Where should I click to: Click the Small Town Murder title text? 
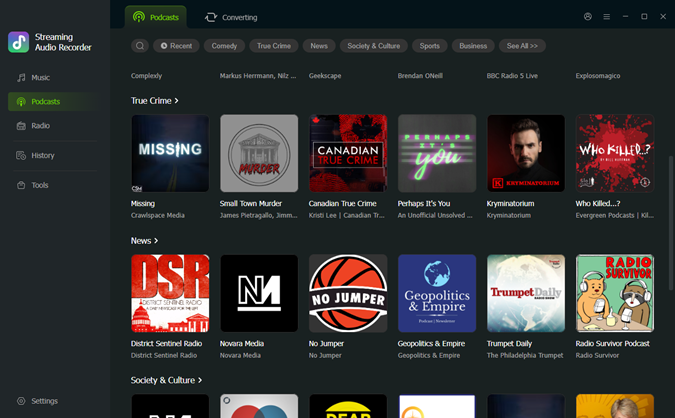251,204
